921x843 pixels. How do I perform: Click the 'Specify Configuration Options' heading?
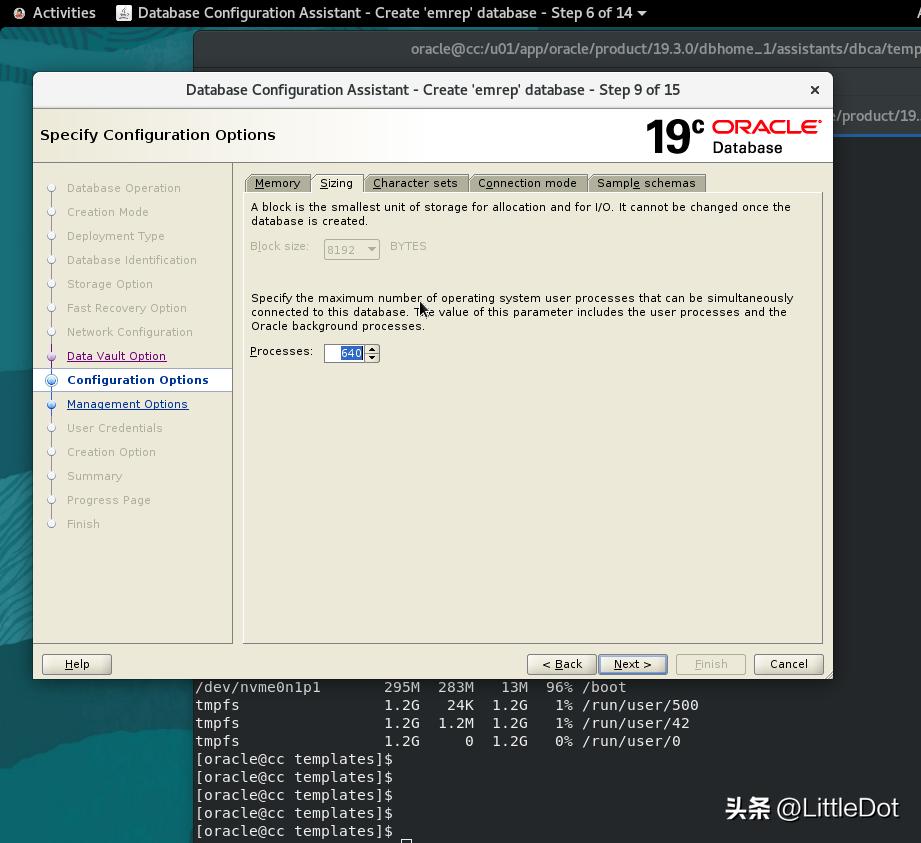(157, 135)
